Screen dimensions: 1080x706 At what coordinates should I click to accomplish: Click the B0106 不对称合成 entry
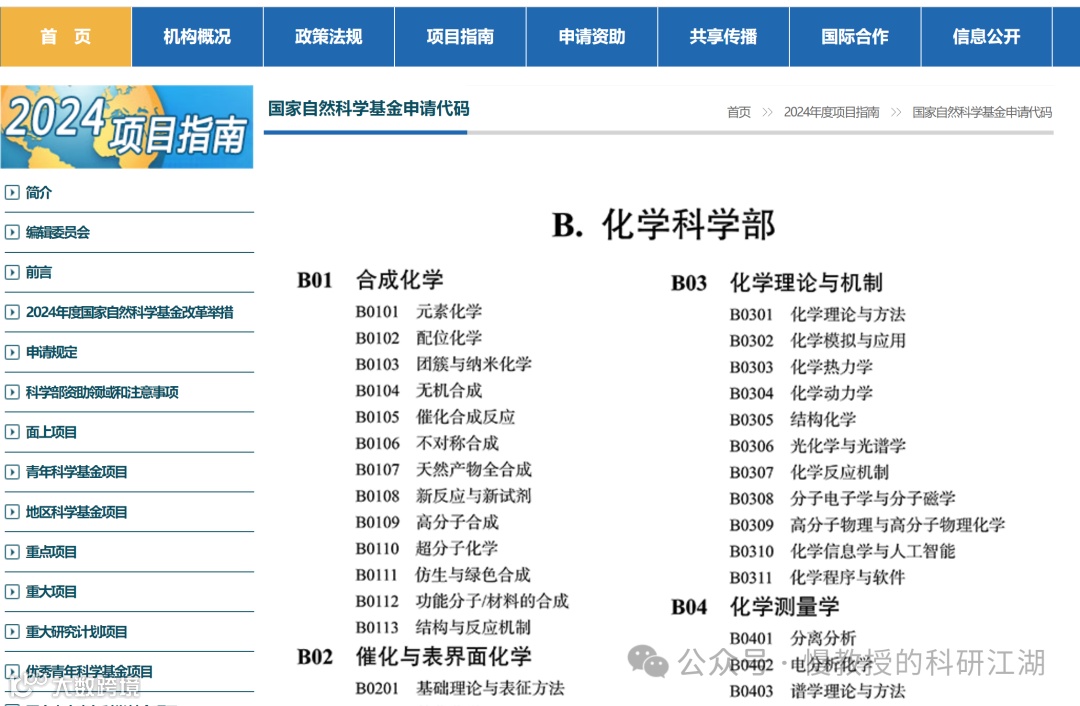click(x=427, y=443)
